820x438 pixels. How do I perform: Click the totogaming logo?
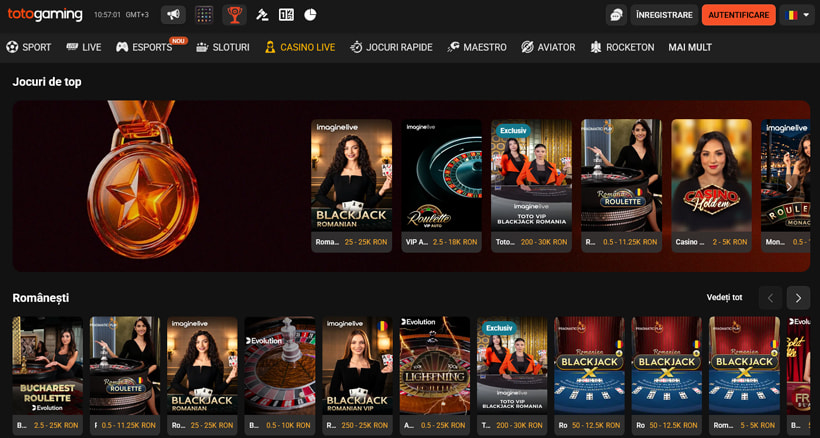[x=45, y=15]
